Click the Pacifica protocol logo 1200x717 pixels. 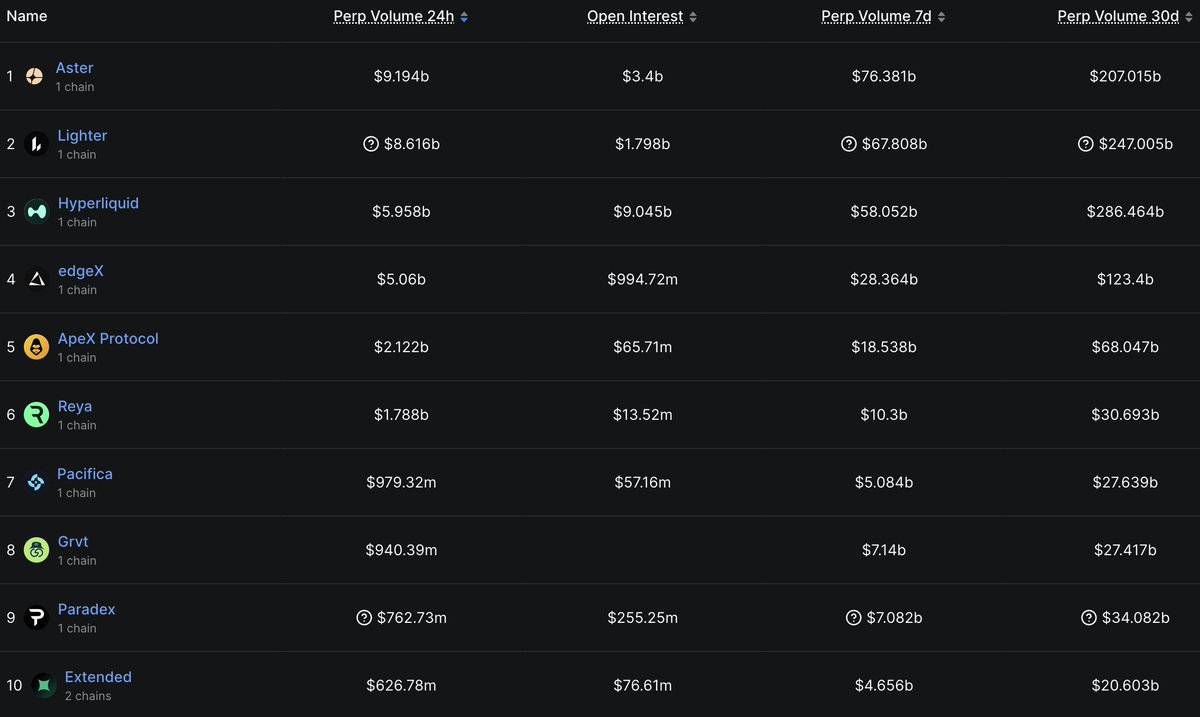(x=35, y=482)
